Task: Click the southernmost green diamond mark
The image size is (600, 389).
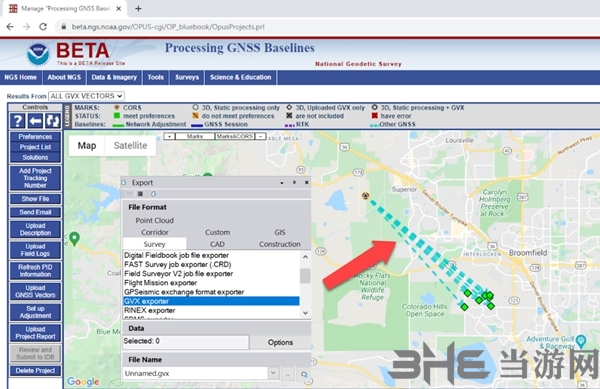Action: click(464, 307)
